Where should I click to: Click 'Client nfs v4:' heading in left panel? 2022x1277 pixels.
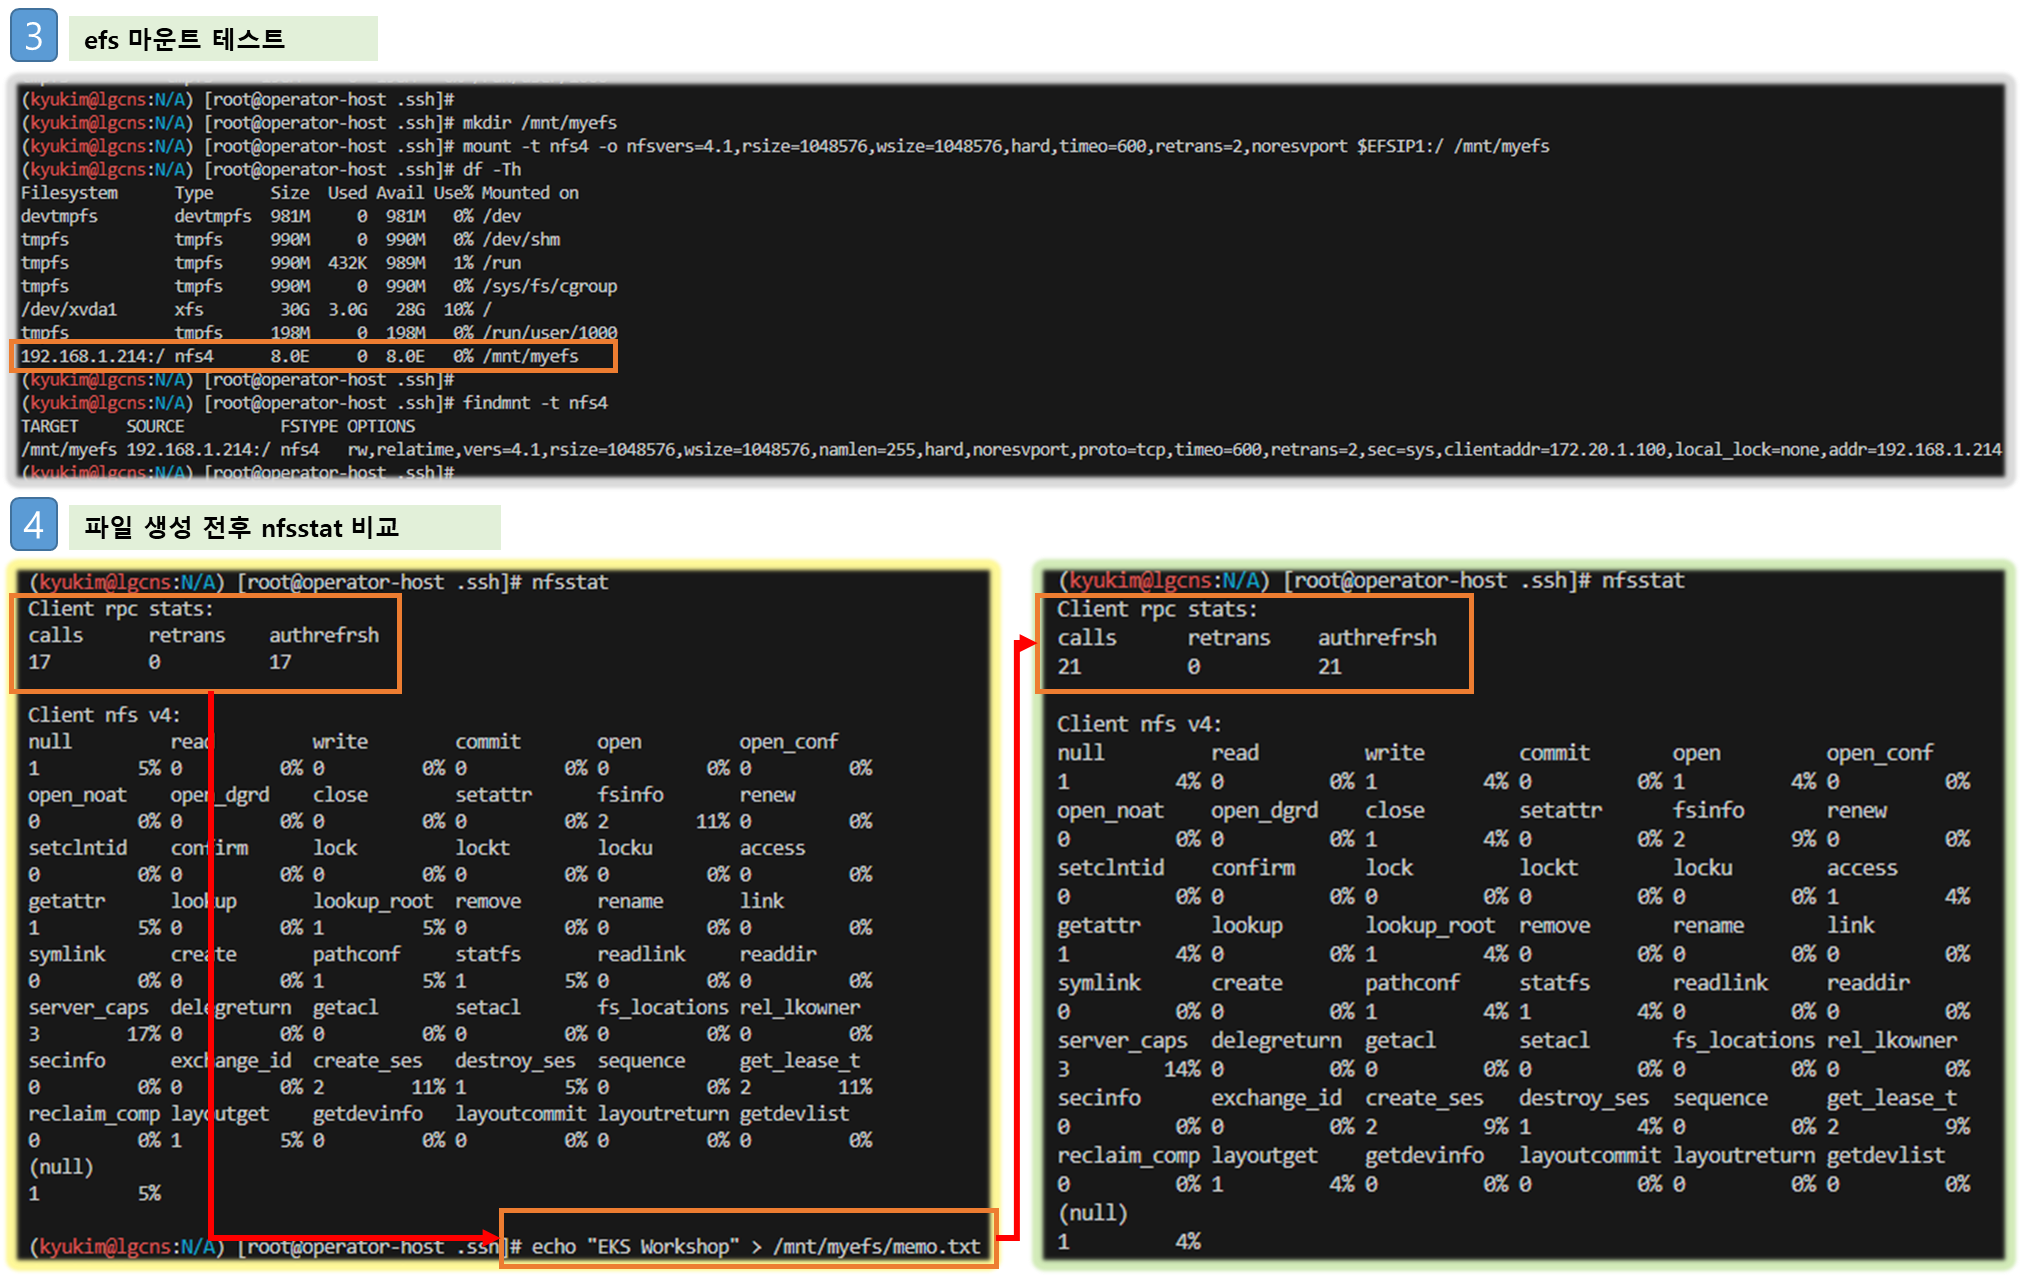(104, 715)
